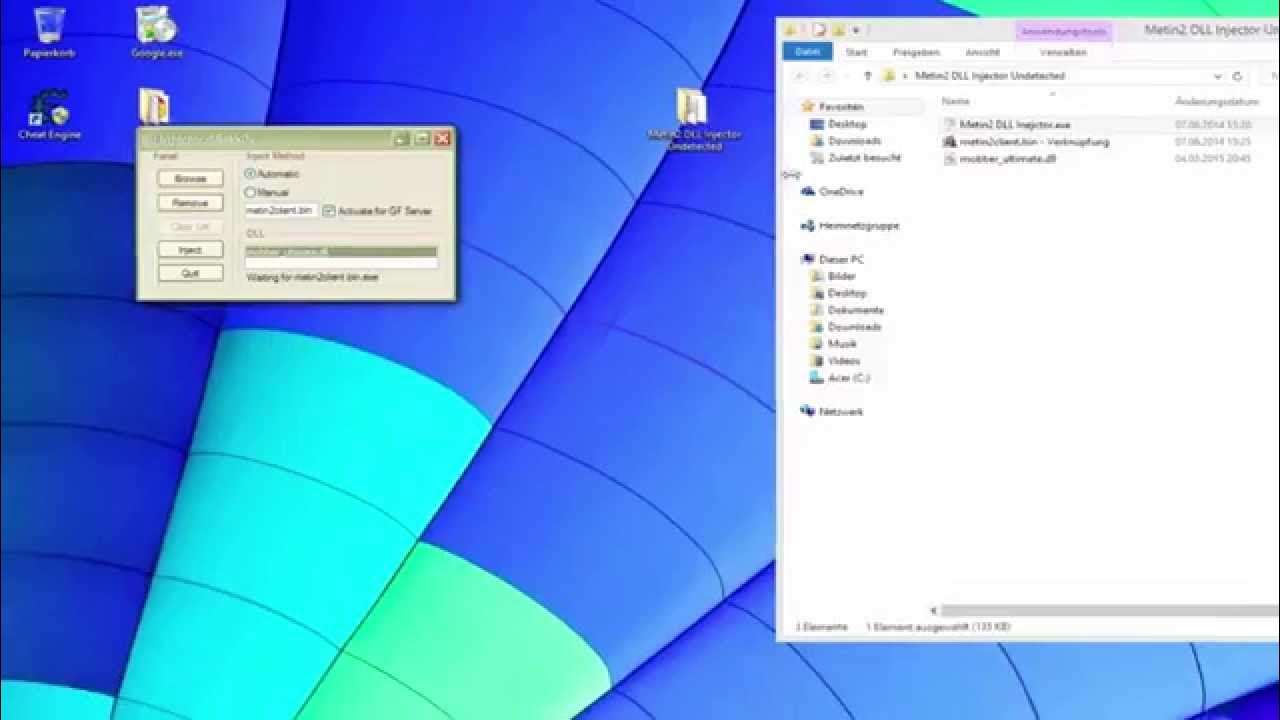Screen dimensions: 1280x720
Task: Click the process name input field
Action: point(281,211)
